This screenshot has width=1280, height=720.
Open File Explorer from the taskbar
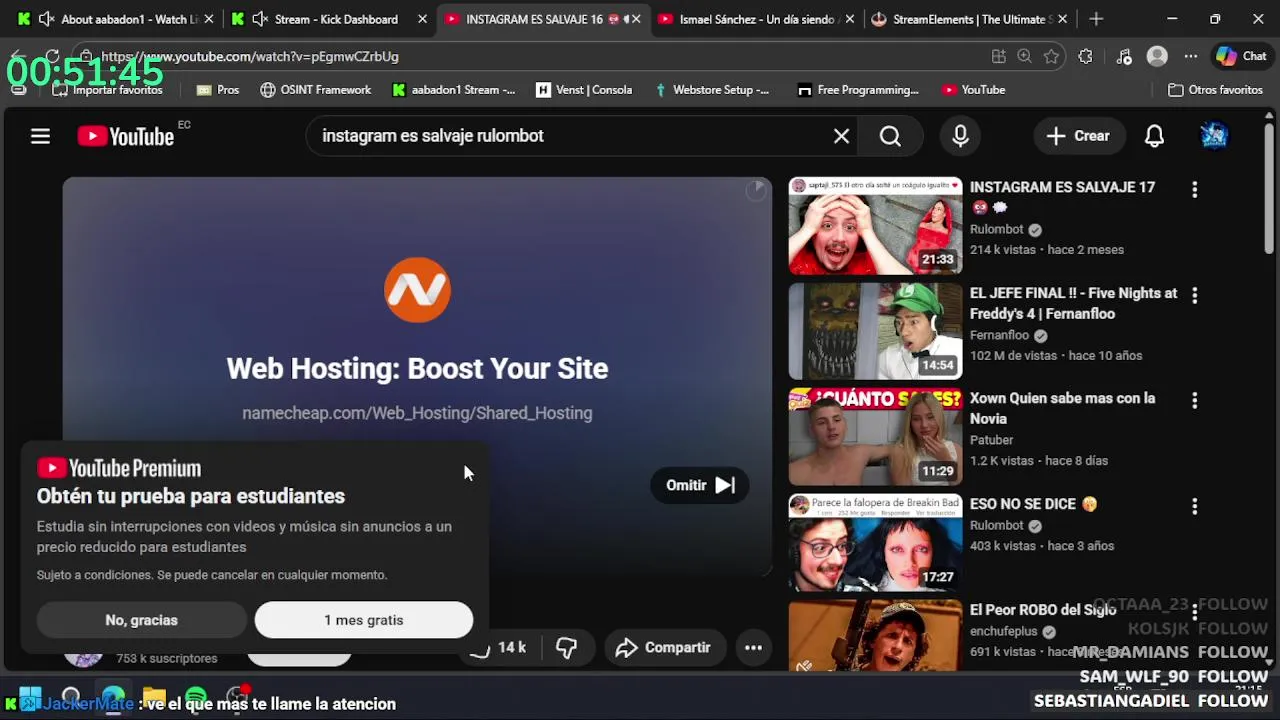click(154, 697)
